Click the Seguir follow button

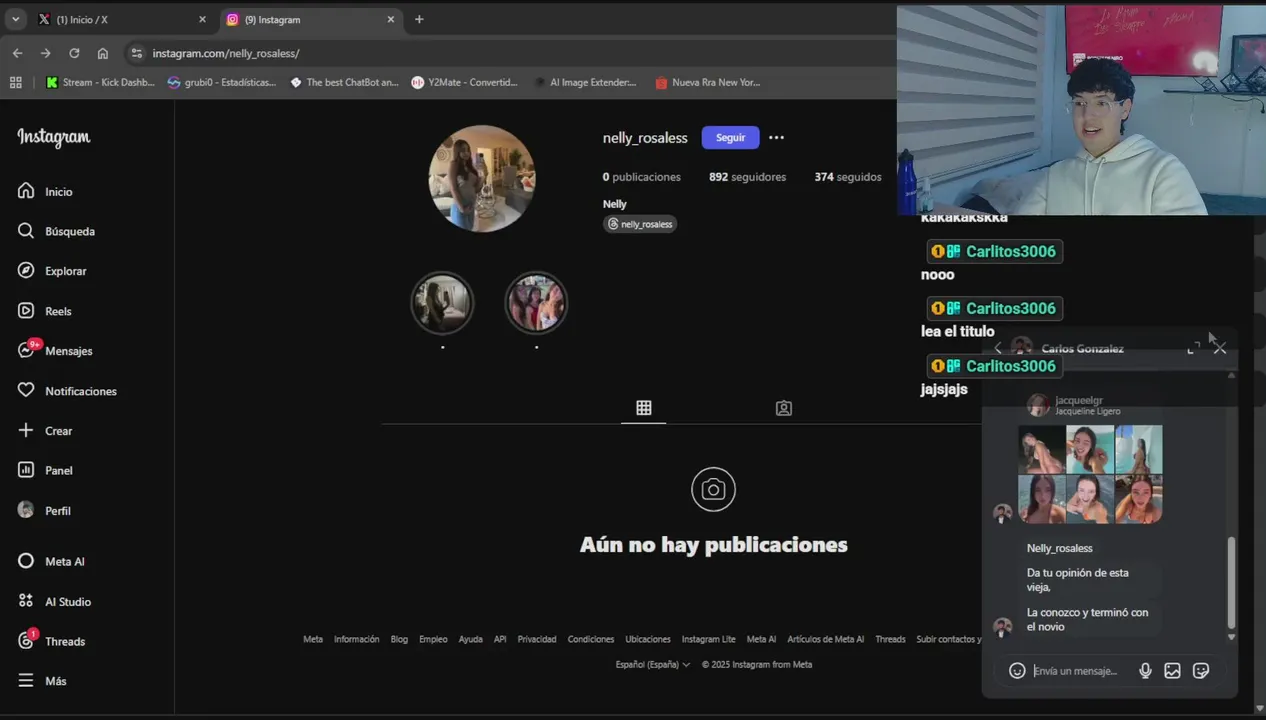coord(730,138)
